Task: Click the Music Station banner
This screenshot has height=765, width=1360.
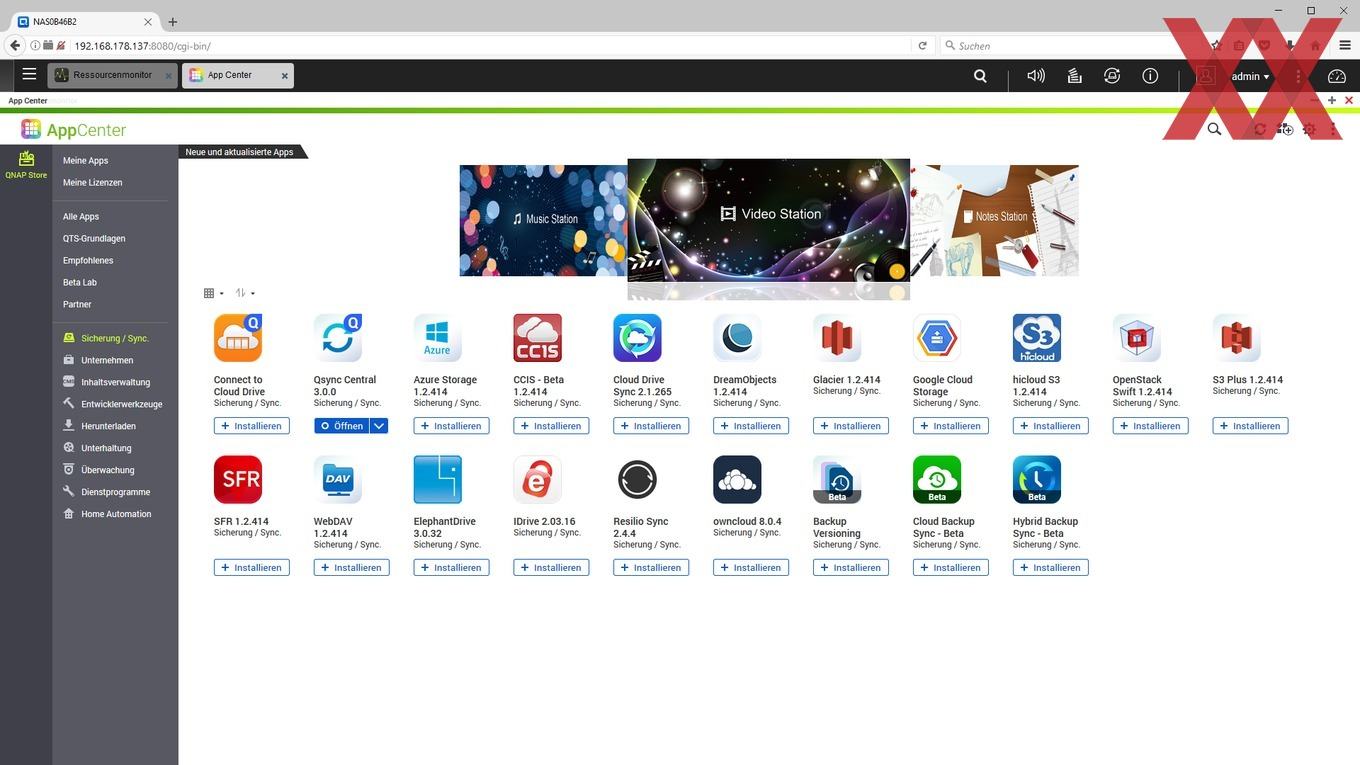Action: [543, 220]
